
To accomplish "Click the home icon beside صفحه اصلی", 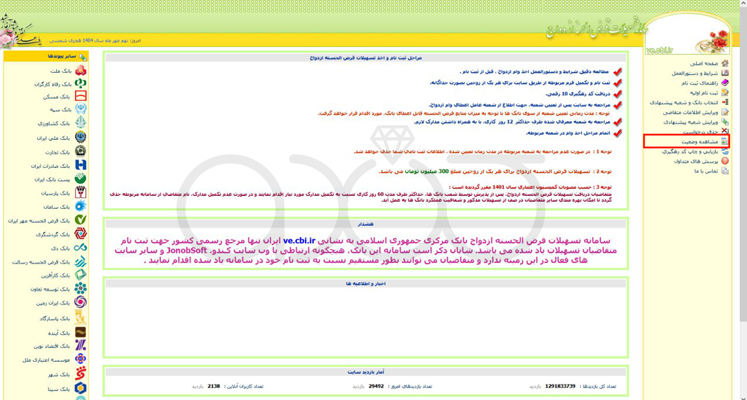I will 725,63.
